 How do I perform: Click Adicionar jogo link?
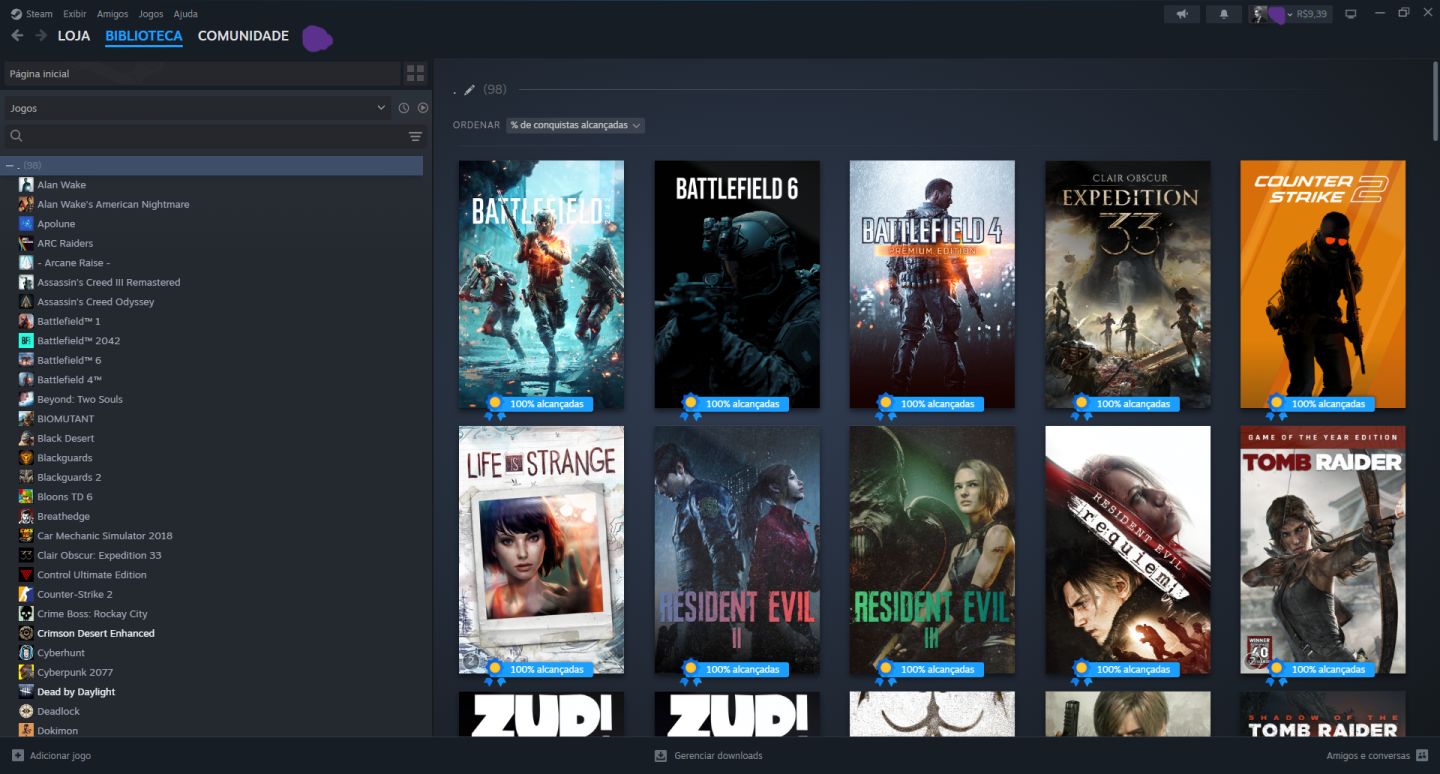(x=60, y=756)
